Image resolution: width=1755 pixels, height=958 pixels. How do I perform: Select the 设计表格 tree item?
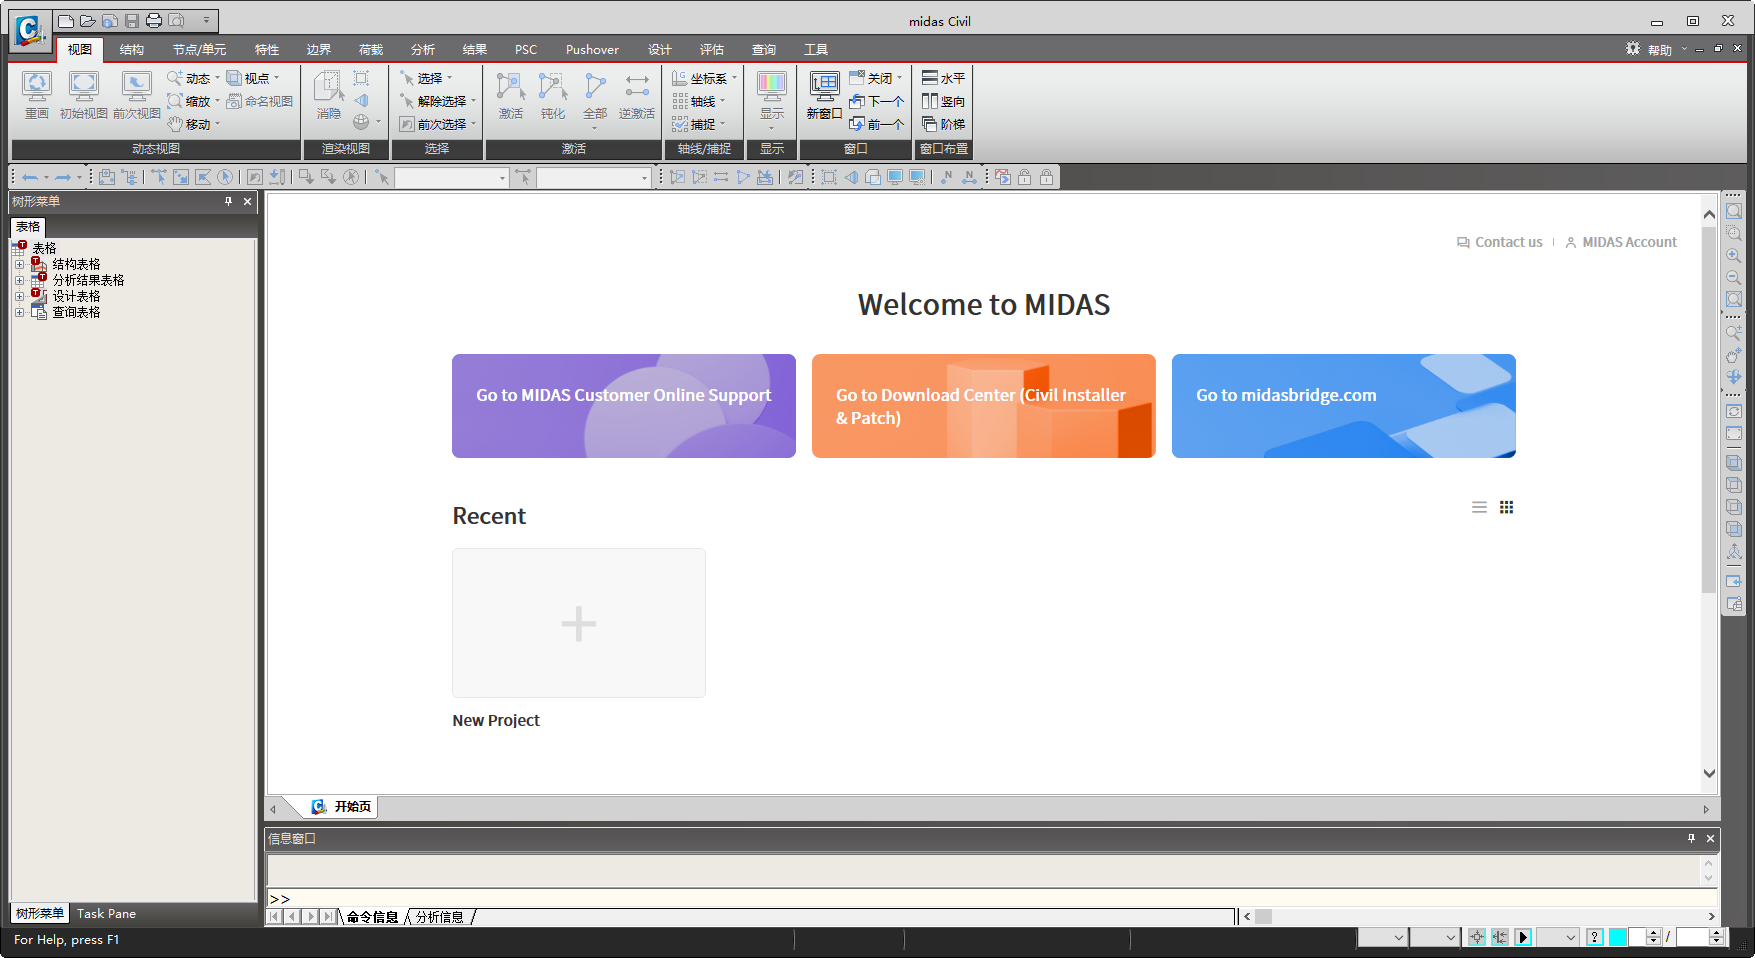pyautogui.click(x=76, y=297)
